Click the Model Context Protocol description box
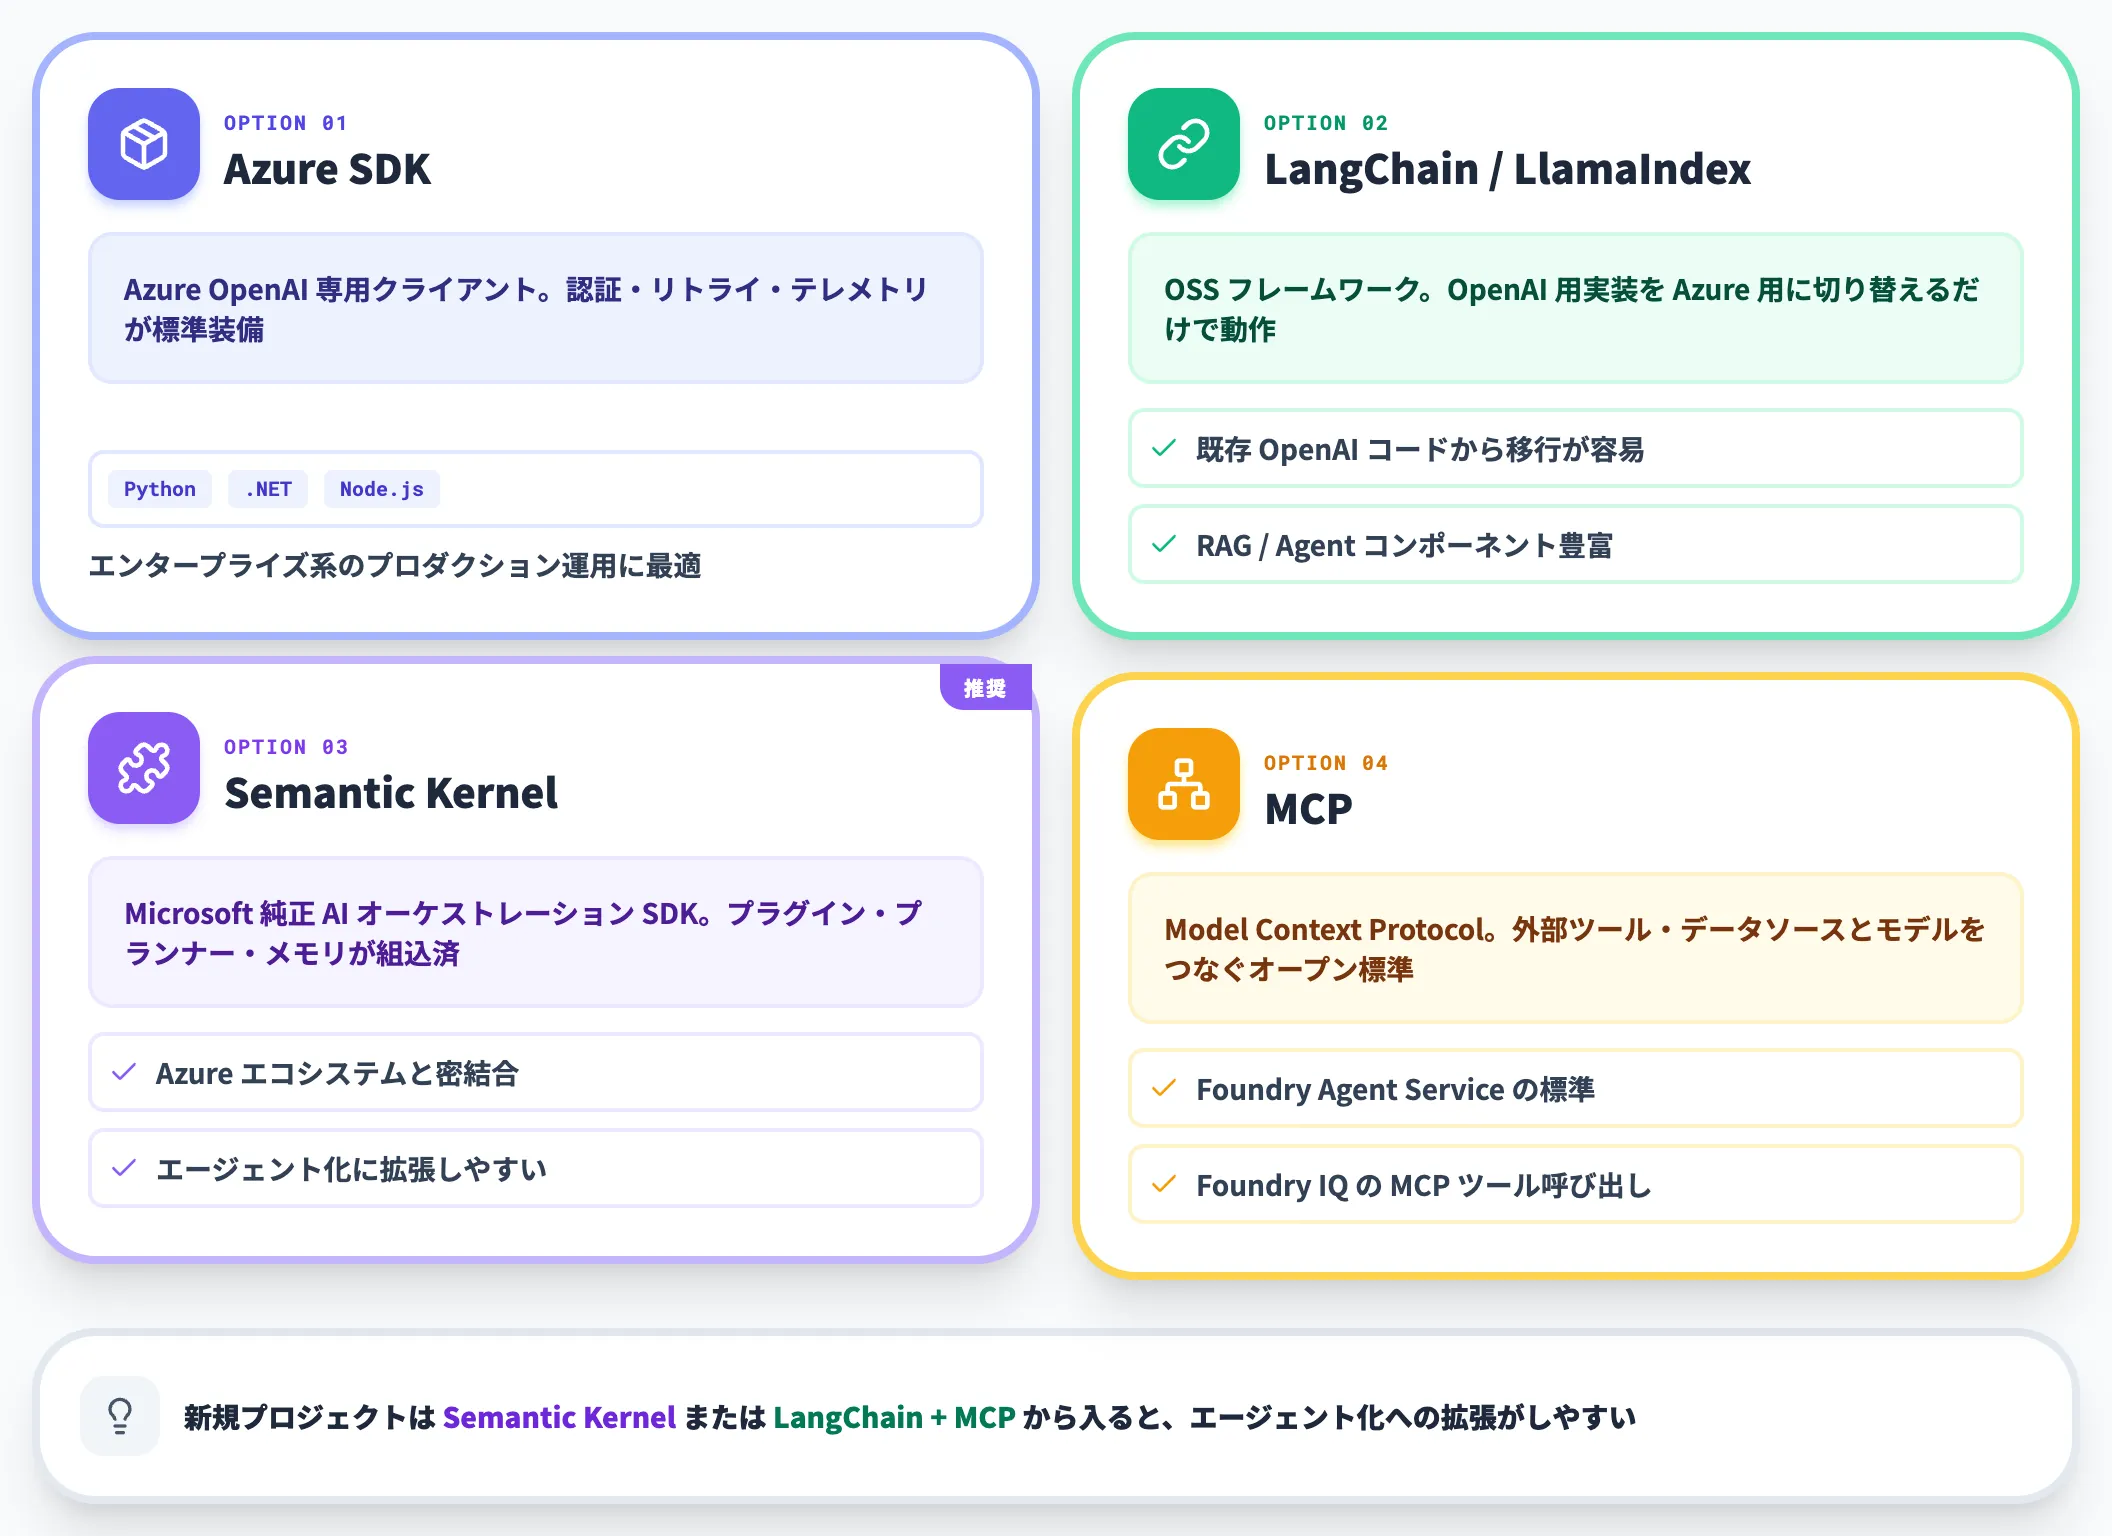2112x1536 pixels. 1576,948
